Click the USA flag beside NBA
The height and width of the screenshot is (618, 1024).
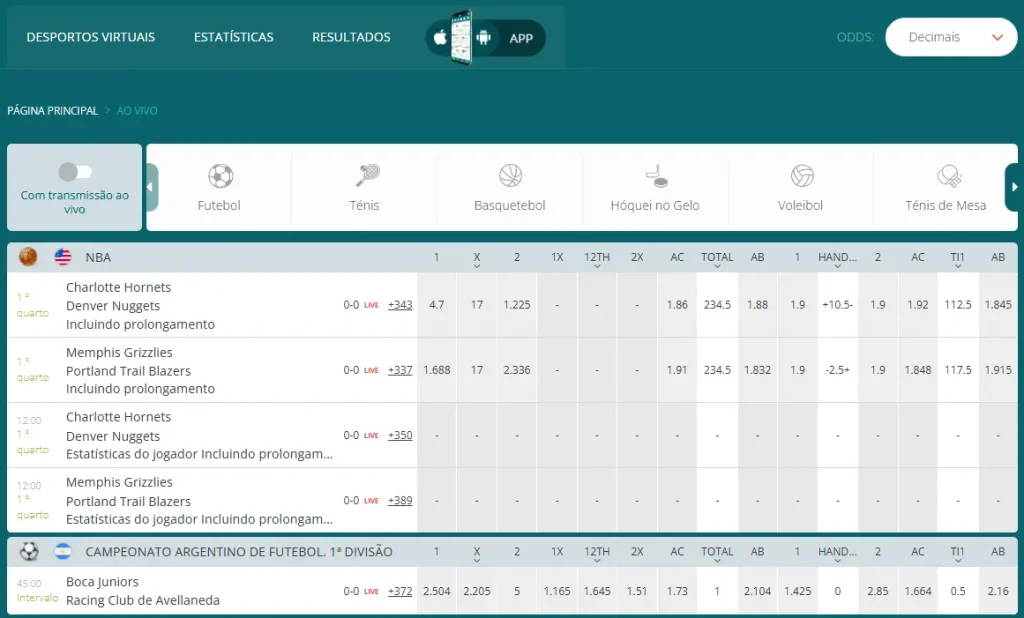pos(63,257)
